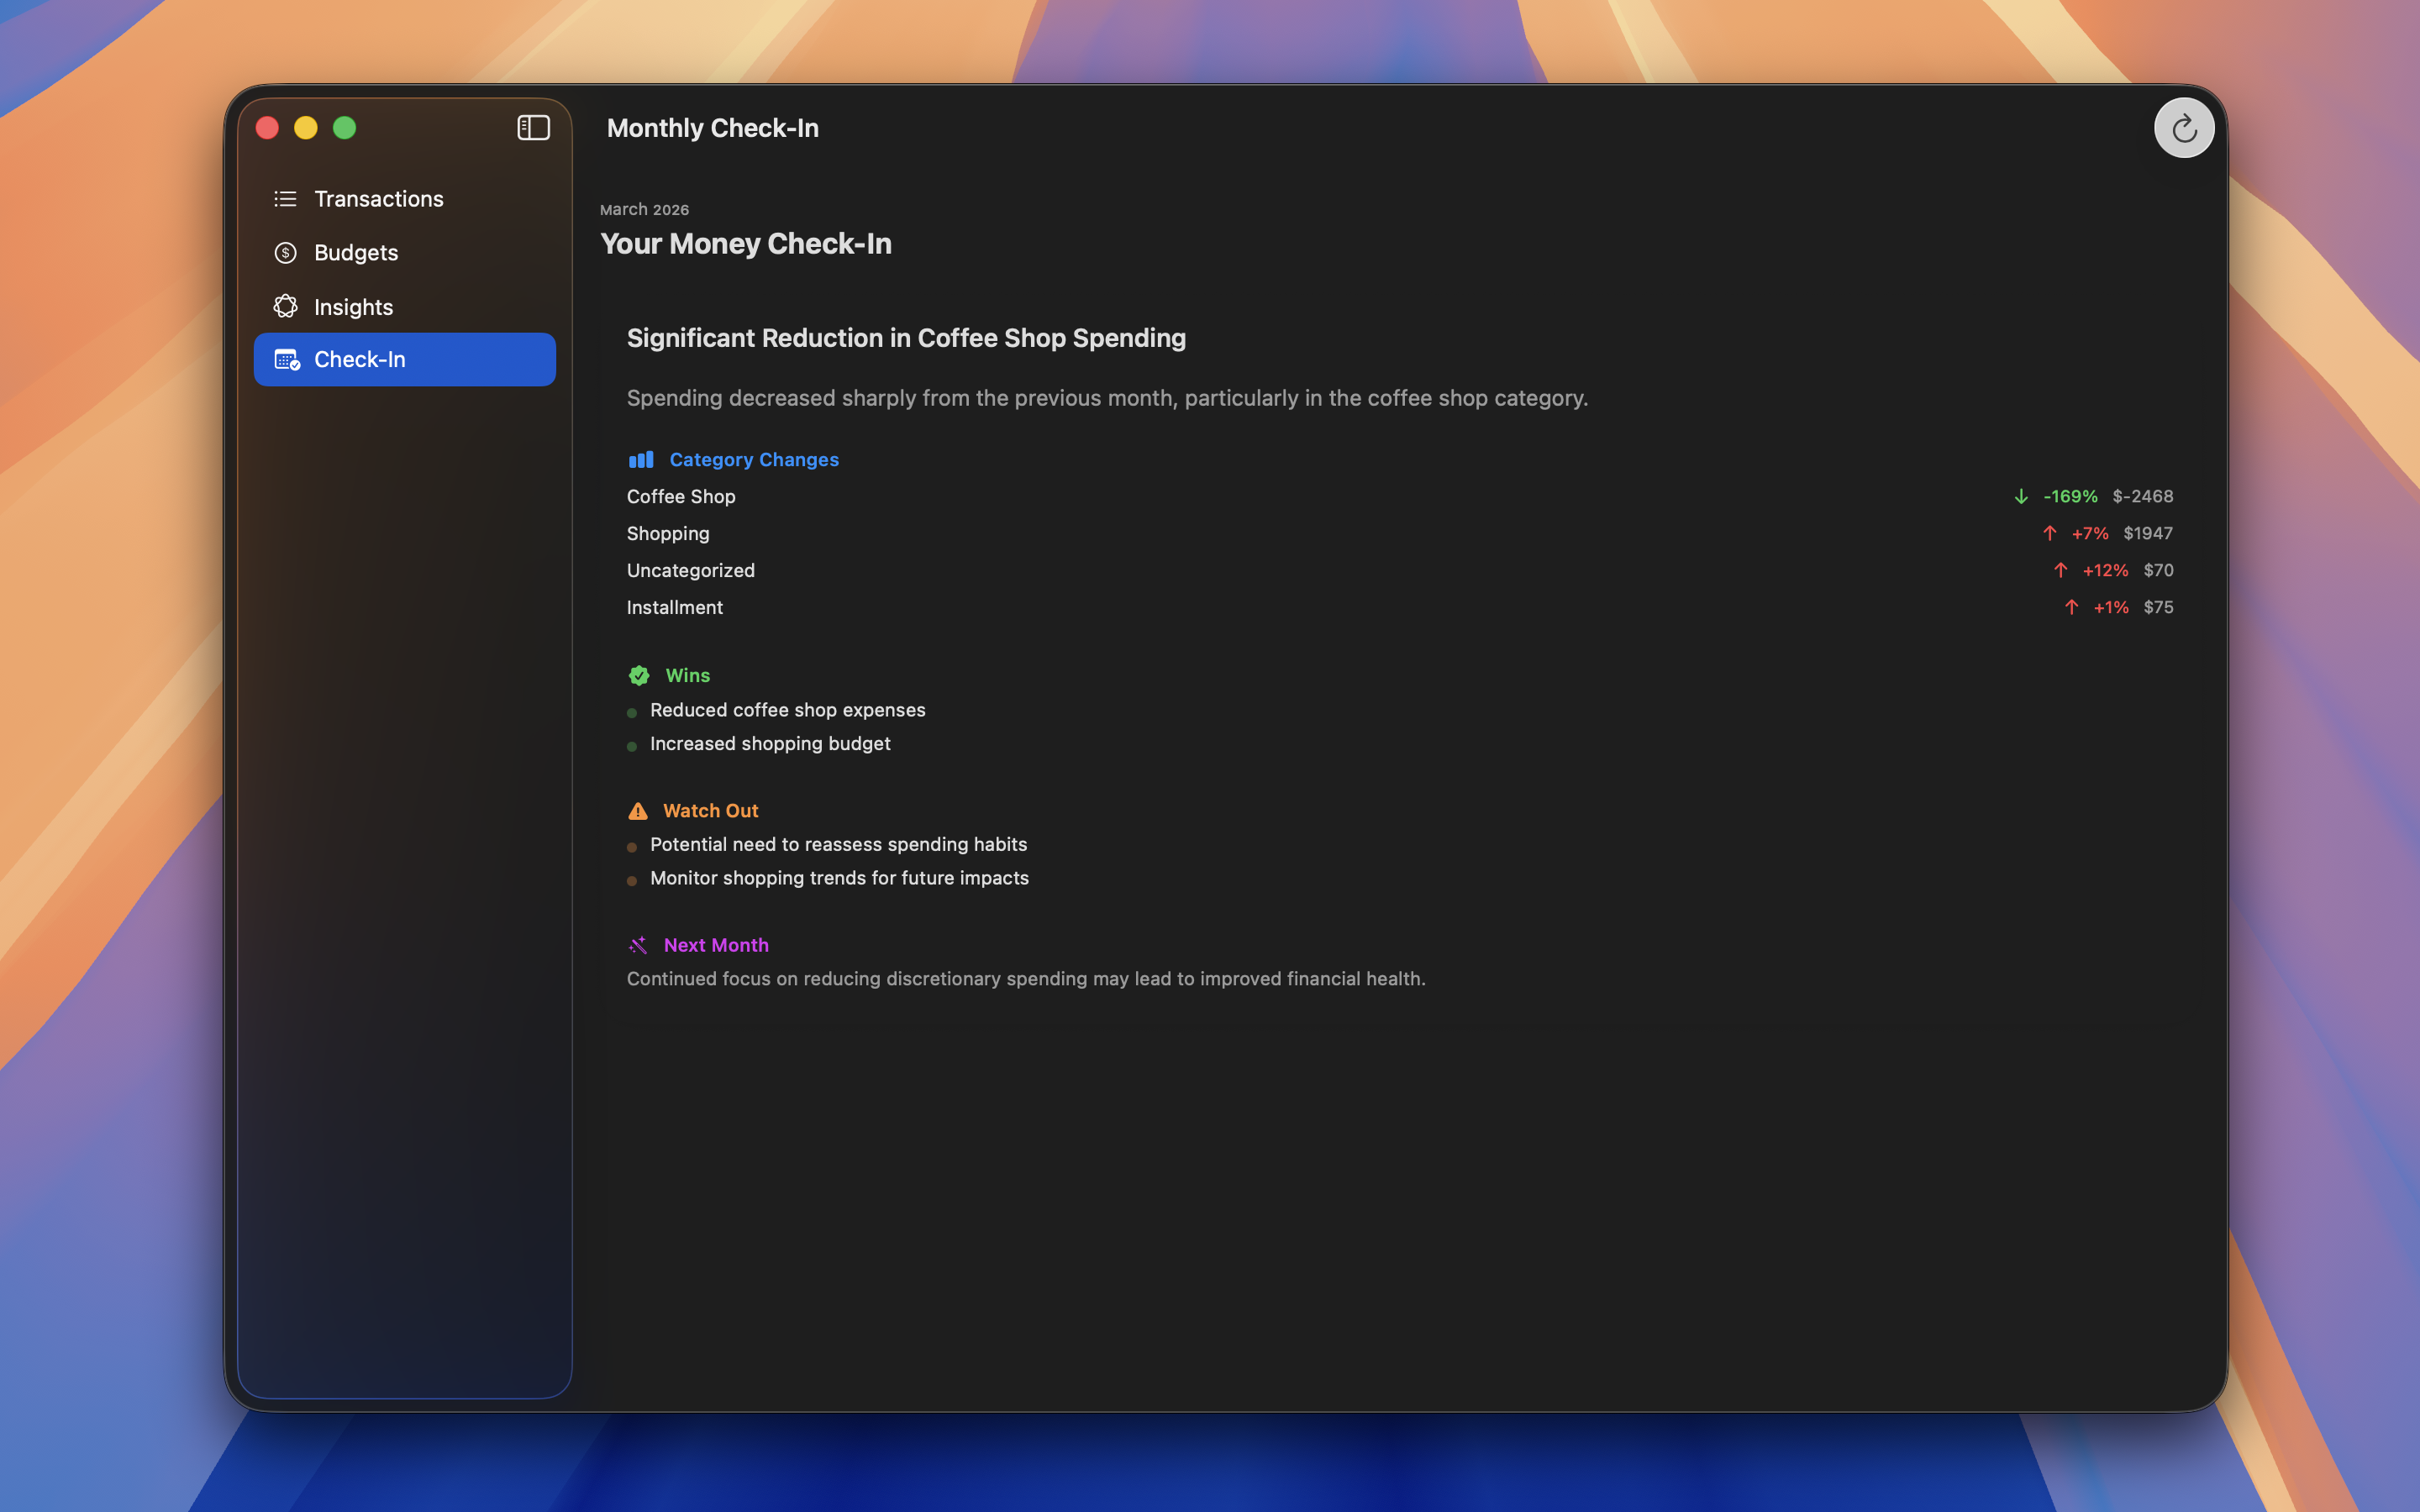Viewport: 2420px width, 1512px height.
Task: Click the red up arrow for Uncategorized
Action: (2060, 571)
